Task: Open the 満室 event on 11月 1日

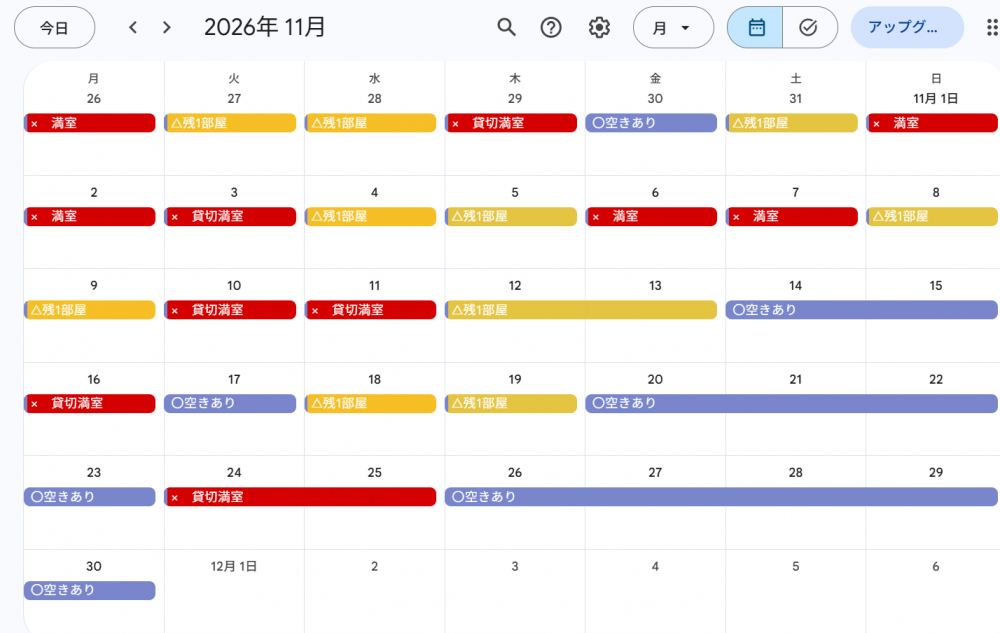Action: coord(932,123)
